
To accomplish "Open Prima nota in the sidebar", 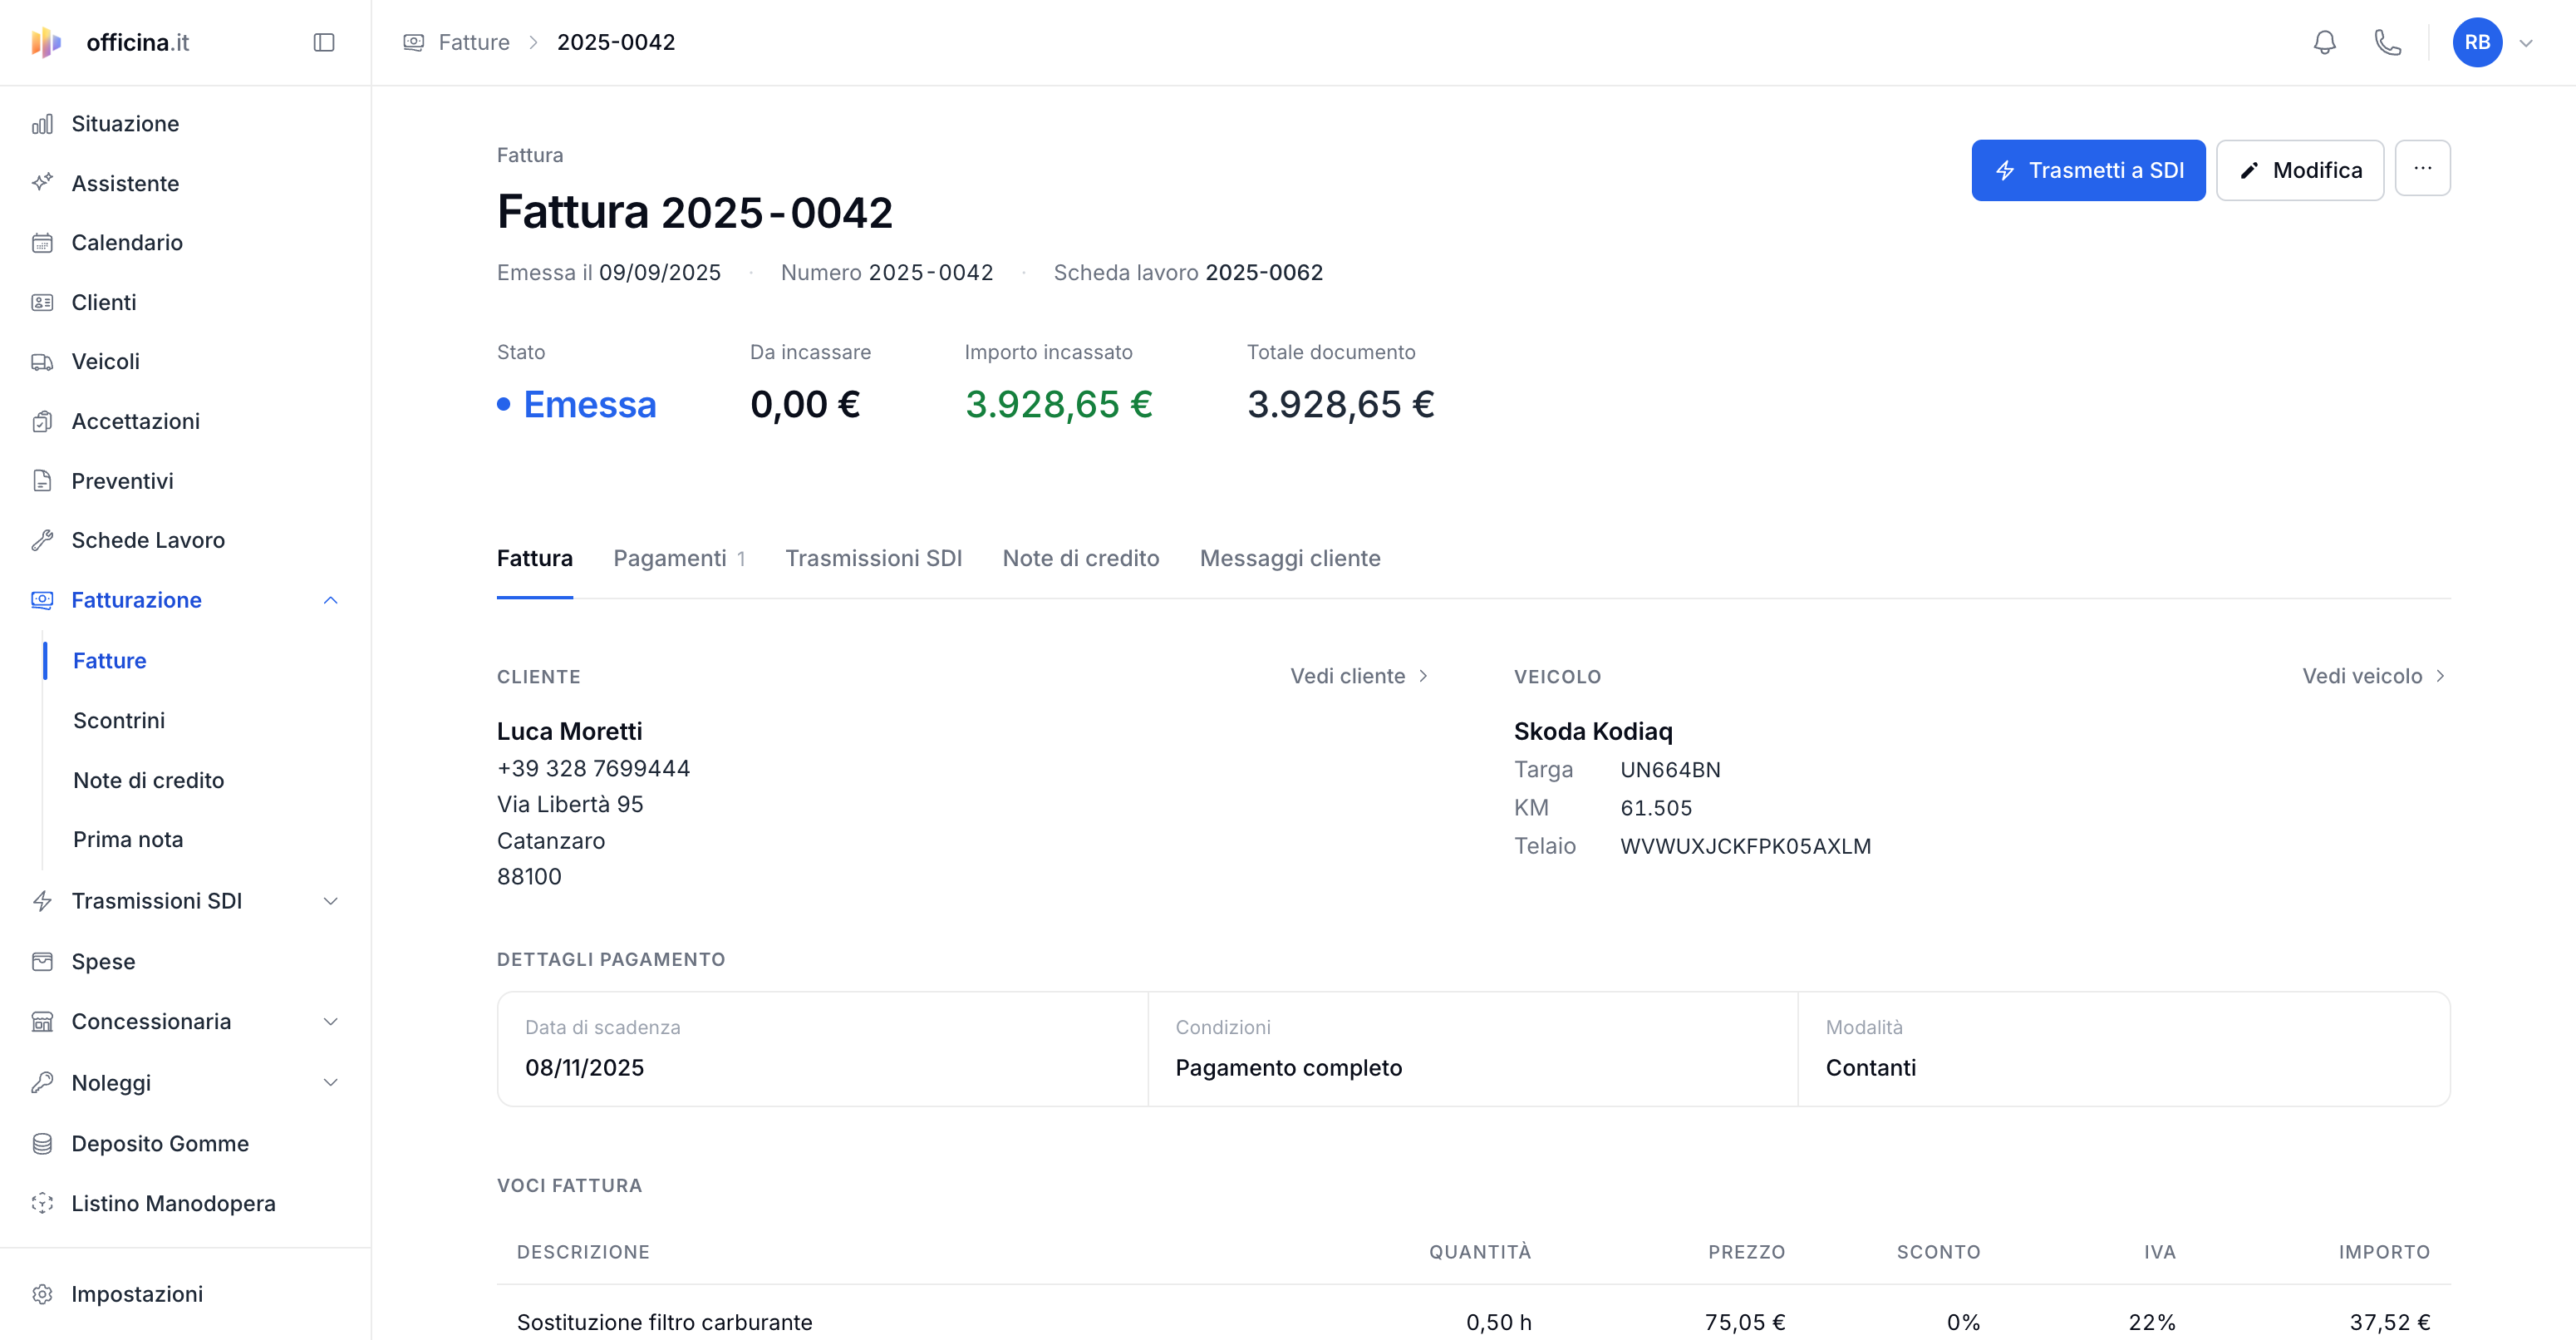I will coord(128,839).
